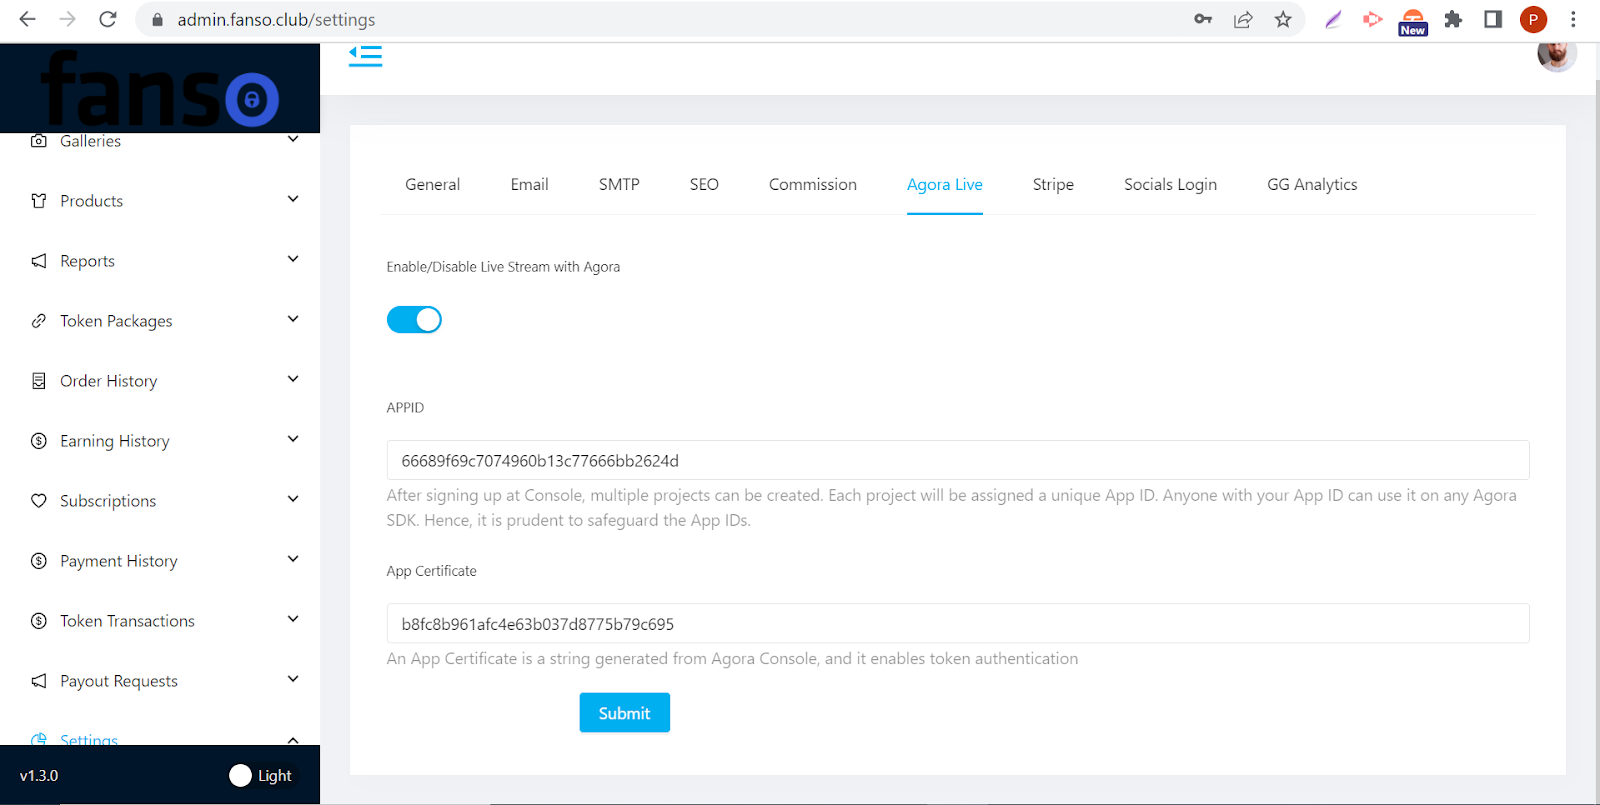Click the Token Transactions dollar icon
The width and height of the screenshot is (1600, 805).
click(39, 621)
